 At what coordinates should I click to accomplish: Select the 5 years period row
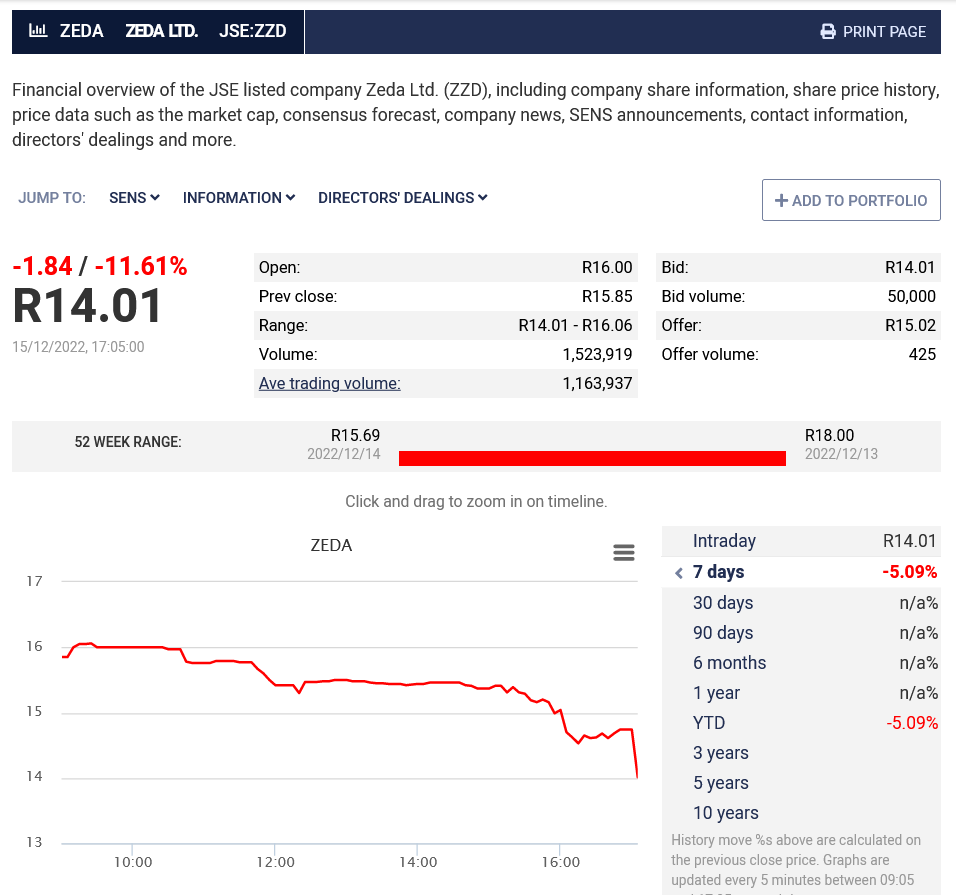801,782
